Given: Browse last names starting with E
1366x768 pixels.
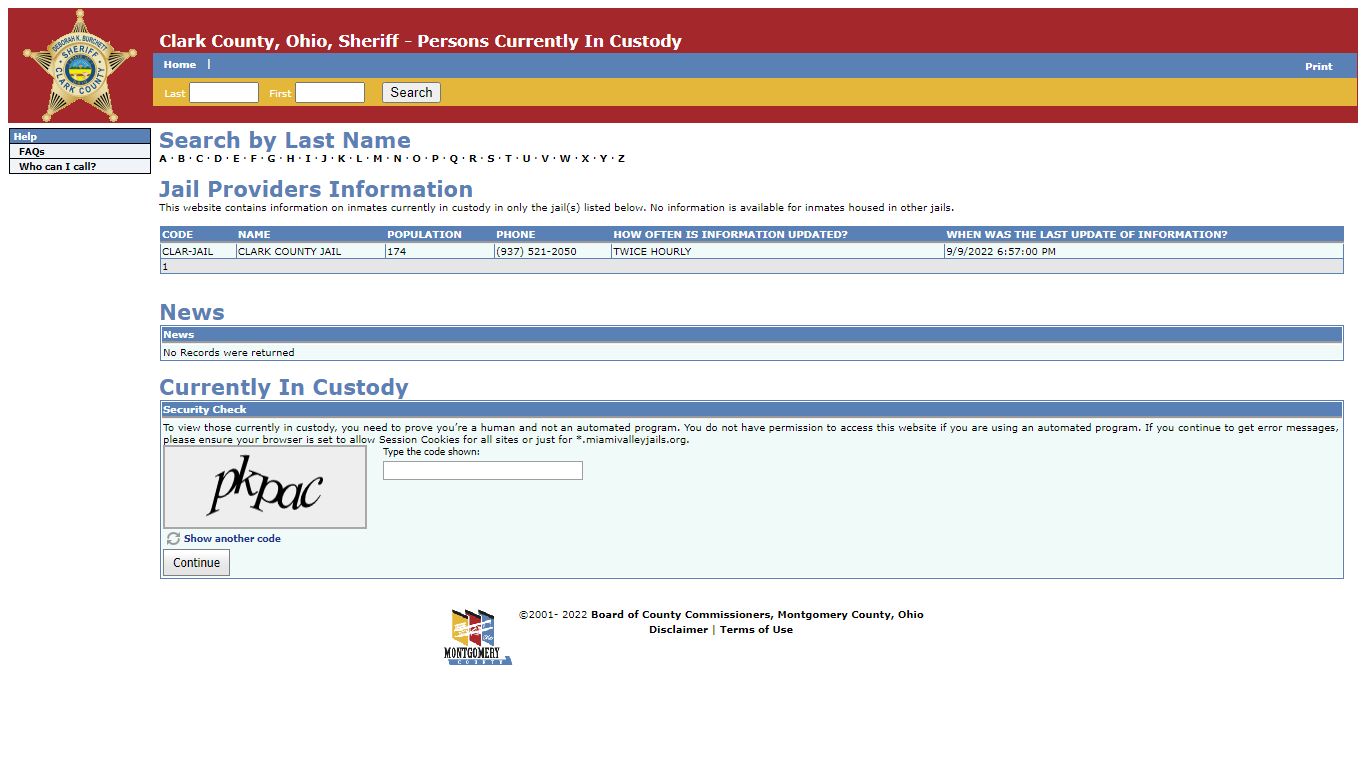Looking at the screenshot, I should 236,158.
